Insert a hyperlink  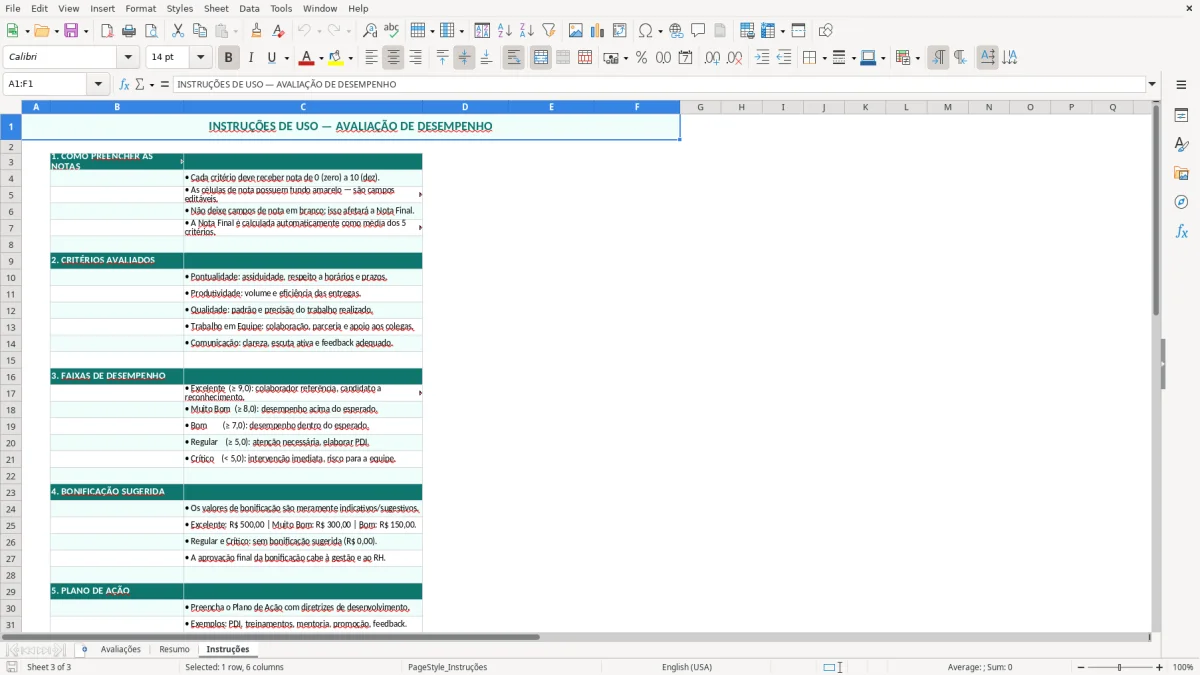677,31
